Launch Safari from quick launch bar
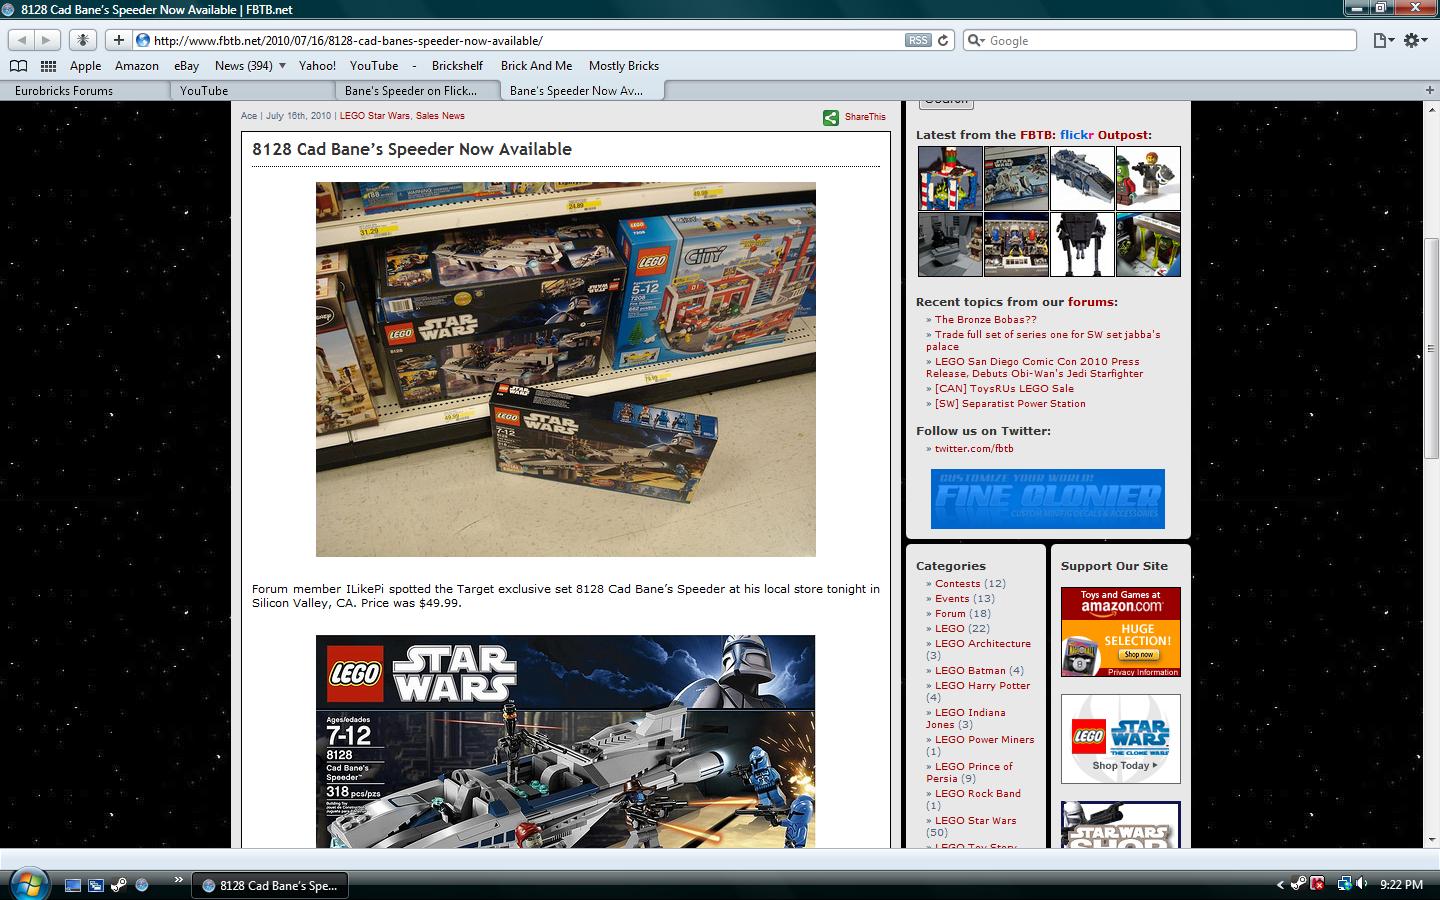The width and height of the screenshot is (1440, 900). pos(141,885)
